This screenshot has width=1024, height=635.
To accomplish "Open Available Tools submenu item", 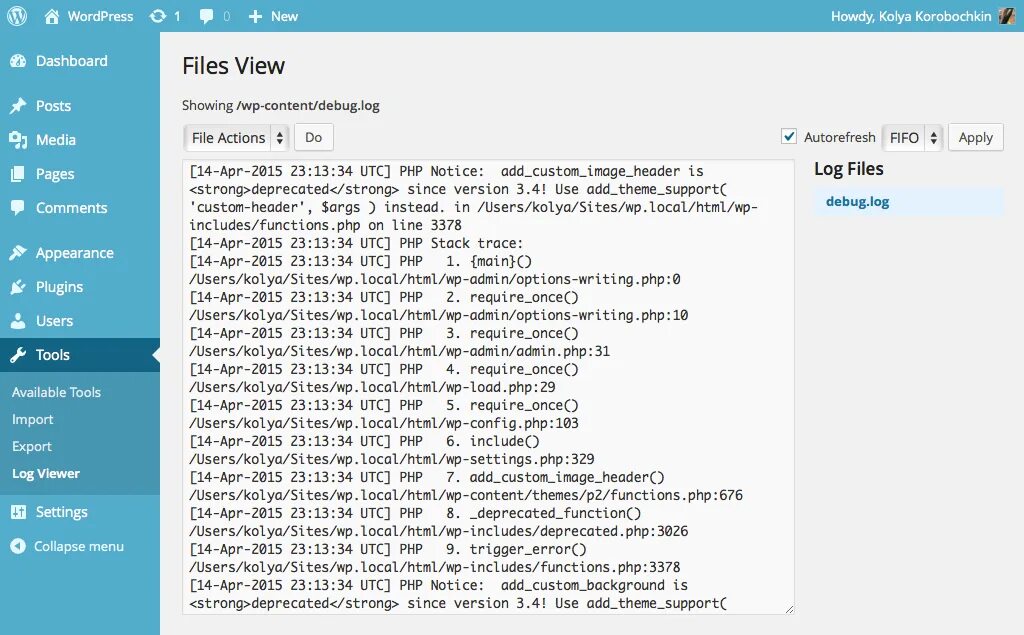I will click(56, 392).
